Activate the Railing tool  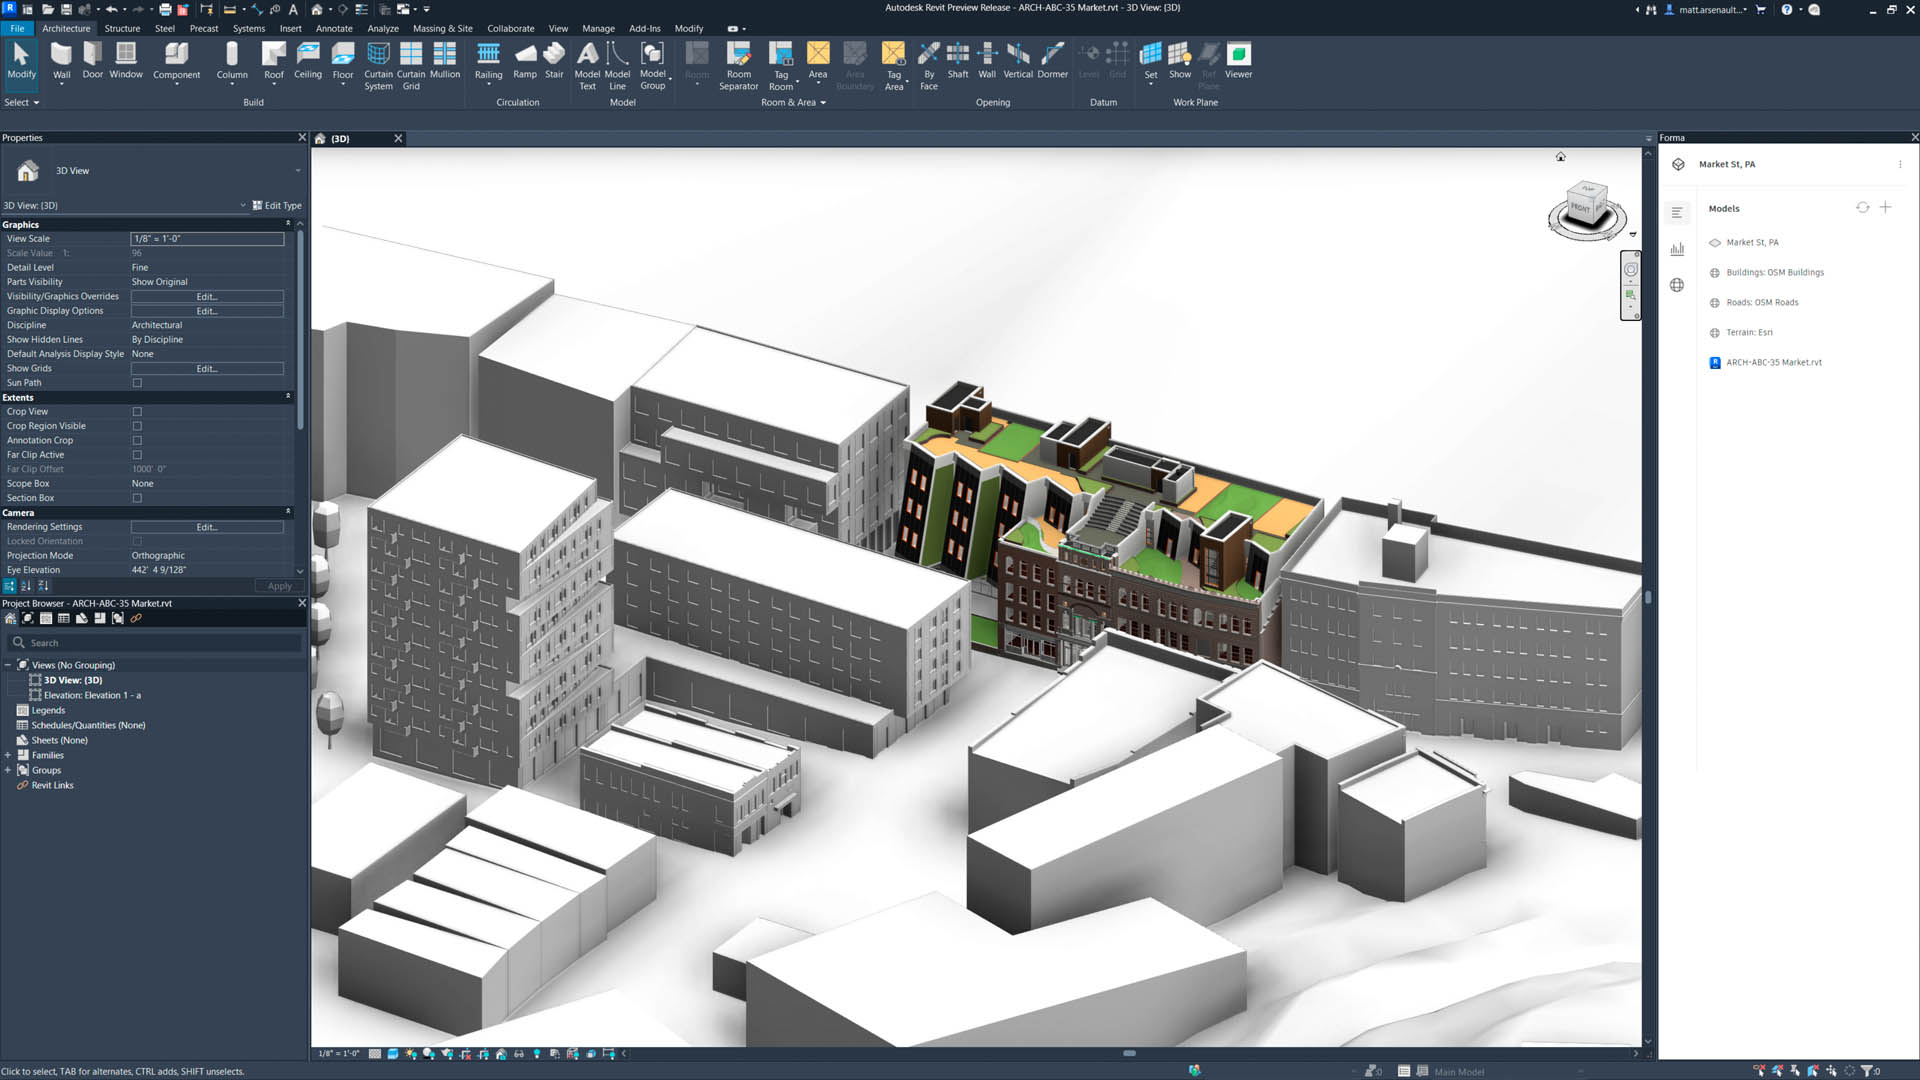[x=488, y=60]
